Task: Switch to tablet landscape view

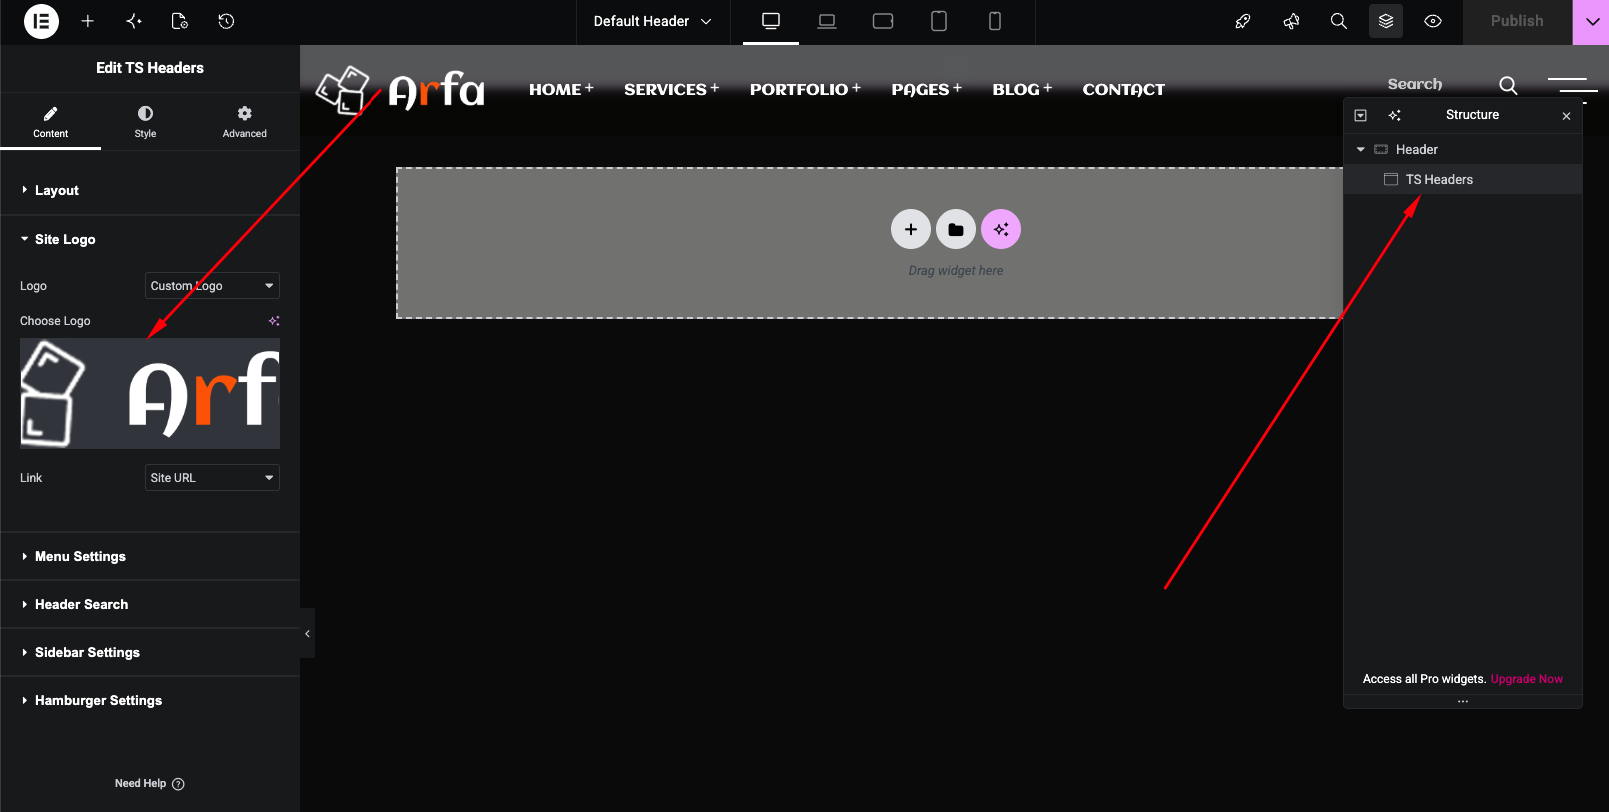Action: pyautogui.click(x=883, y=21)
